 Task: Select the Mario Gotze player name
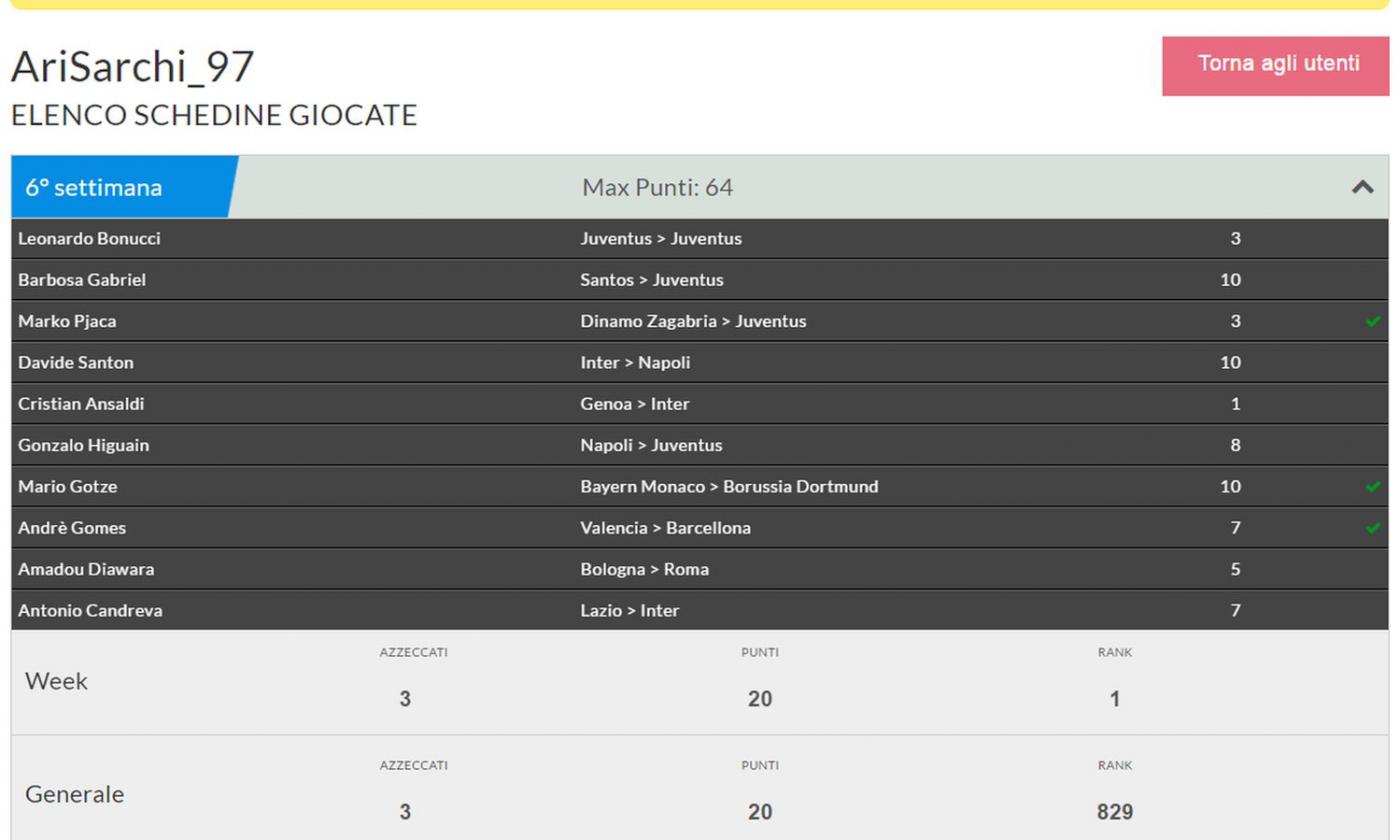point(67,486)
